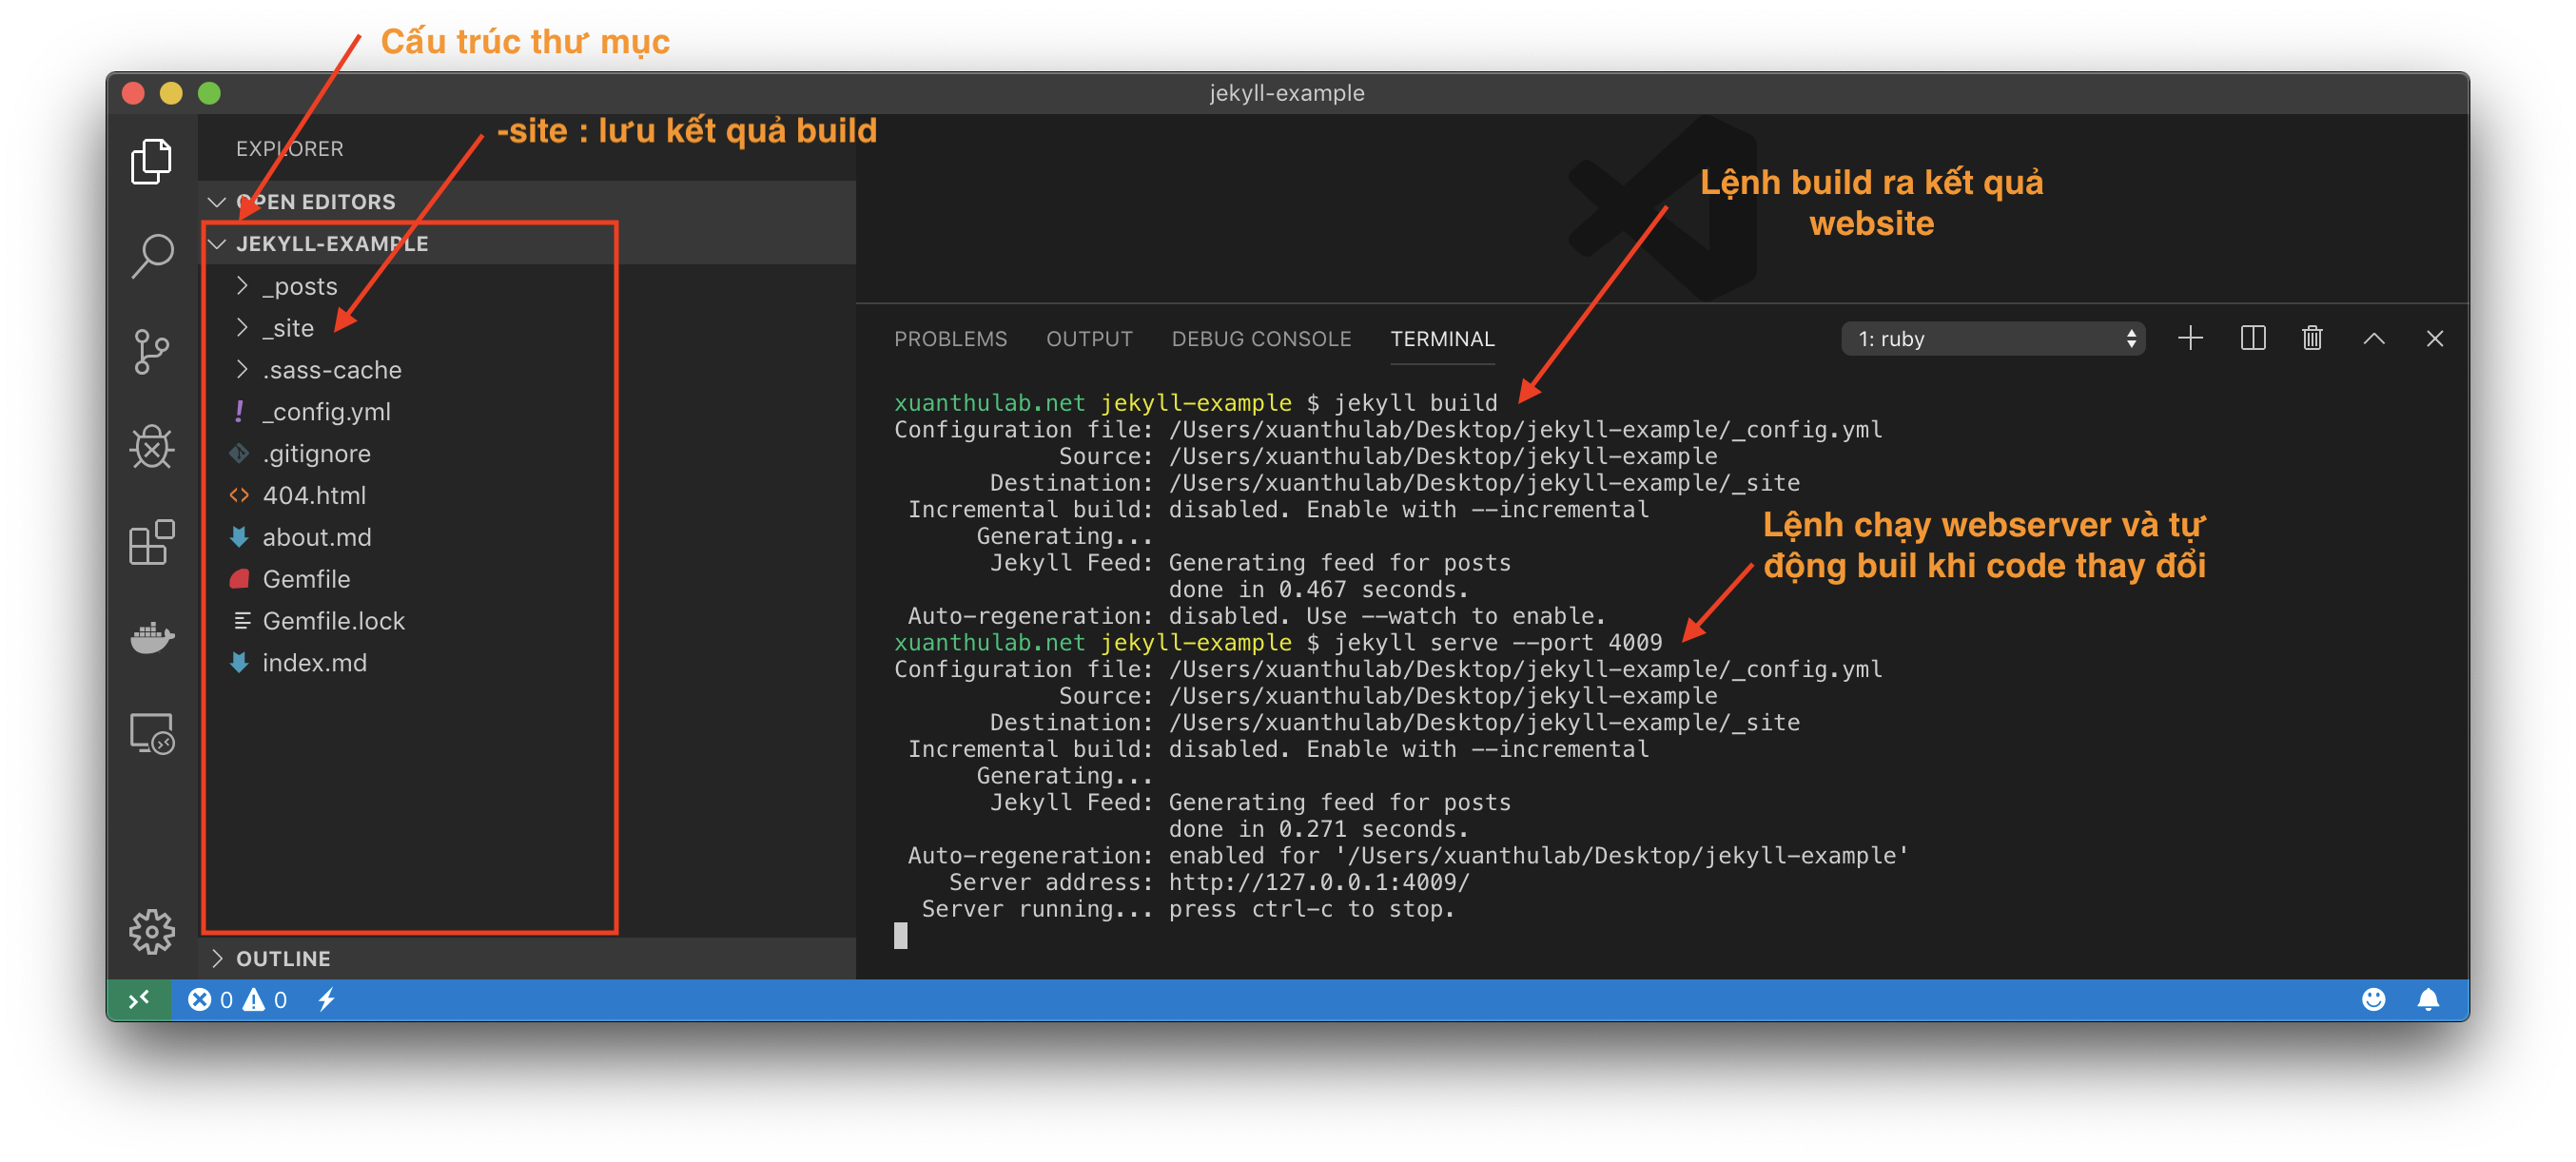Open Manage gear settings icon

(x=151, y=931)
